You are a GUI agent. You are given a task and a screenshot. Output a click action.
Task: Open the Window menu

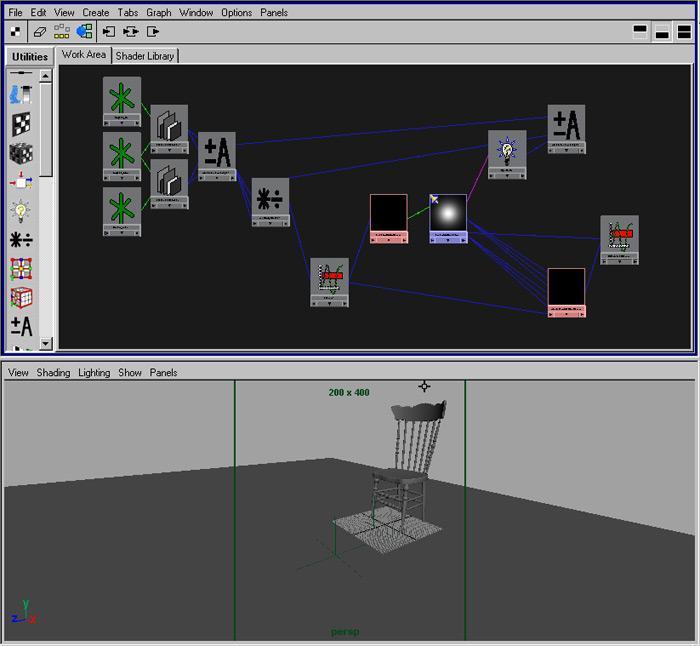196,13
